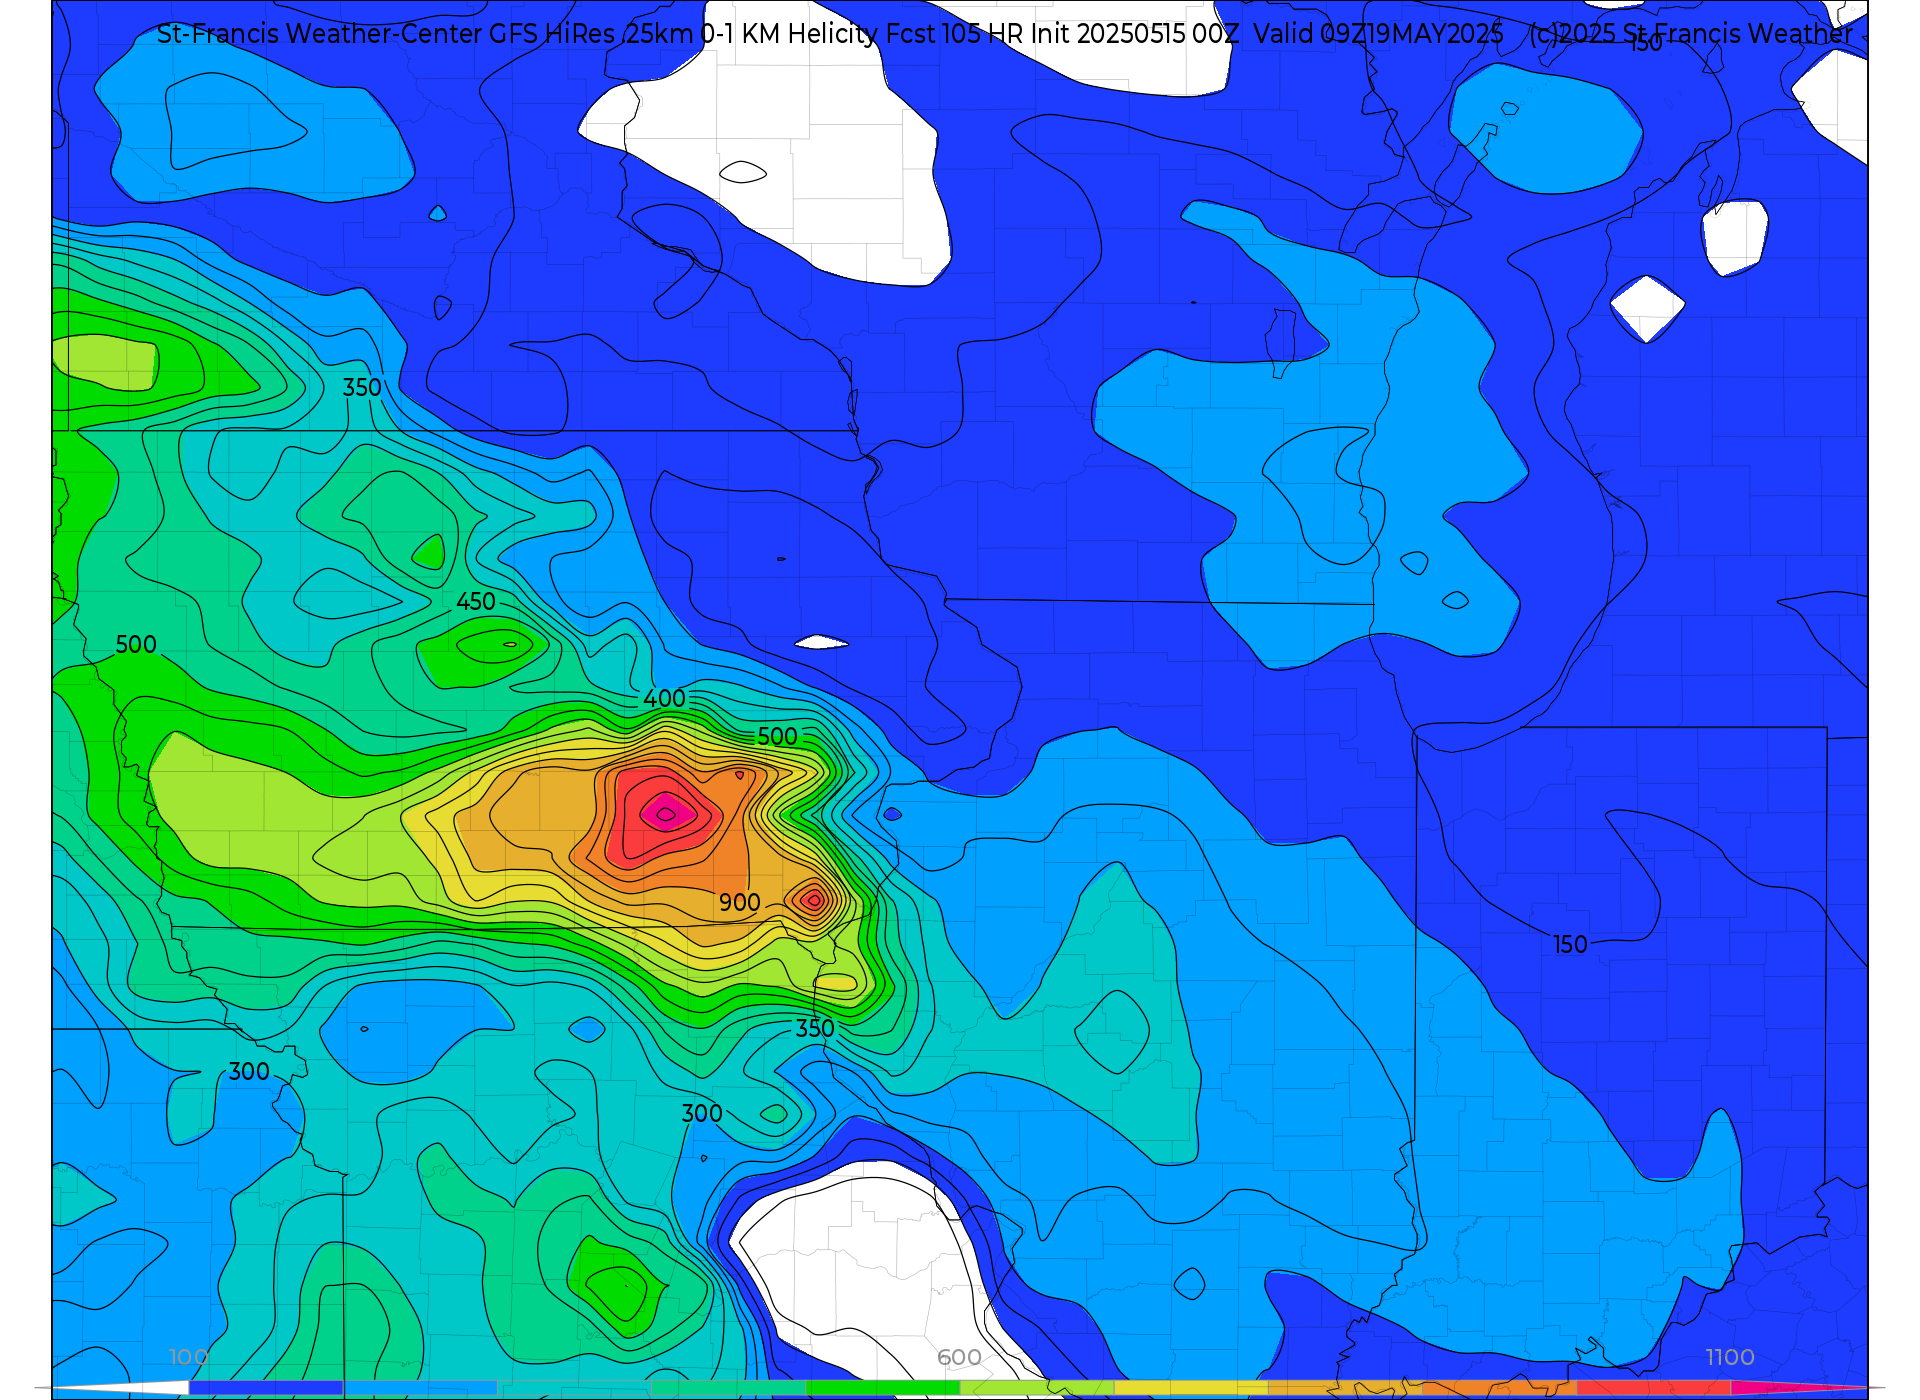Viewport: 1920px width, 1400px height.
Task: Click the "1100" color bar label
Action: [x=1730, y=1357]
